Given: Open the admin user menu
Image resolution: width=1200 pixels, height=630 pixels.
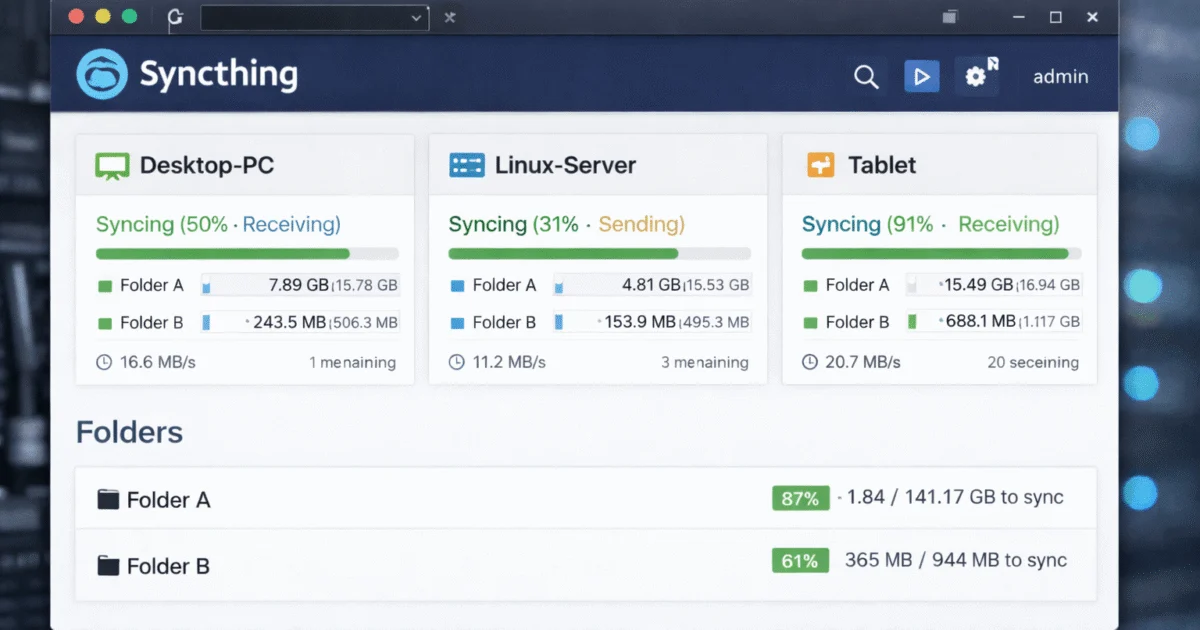Looking at the screenshot, I should pyautogui.click(x=1060, y=76).
